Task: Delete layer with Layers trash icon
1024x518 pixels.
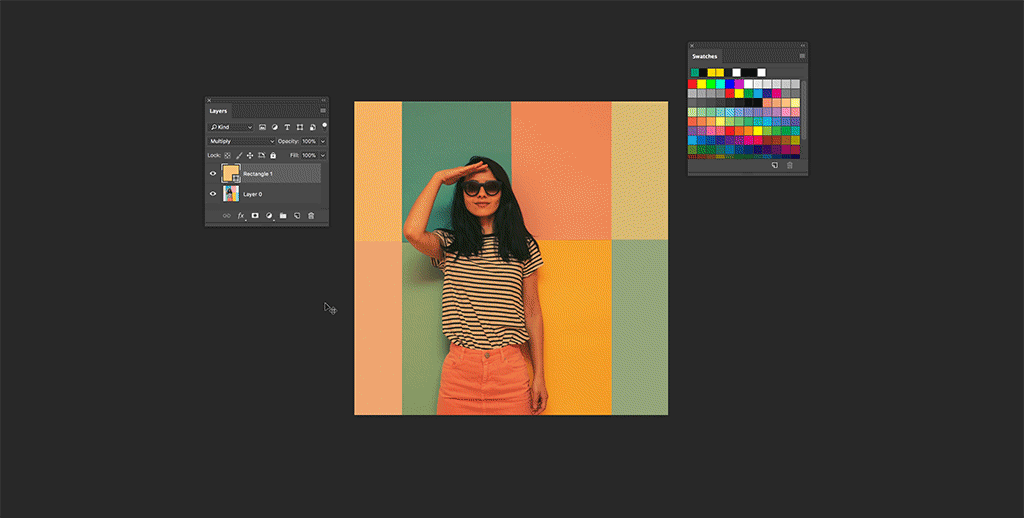Action: click(311, 216)
